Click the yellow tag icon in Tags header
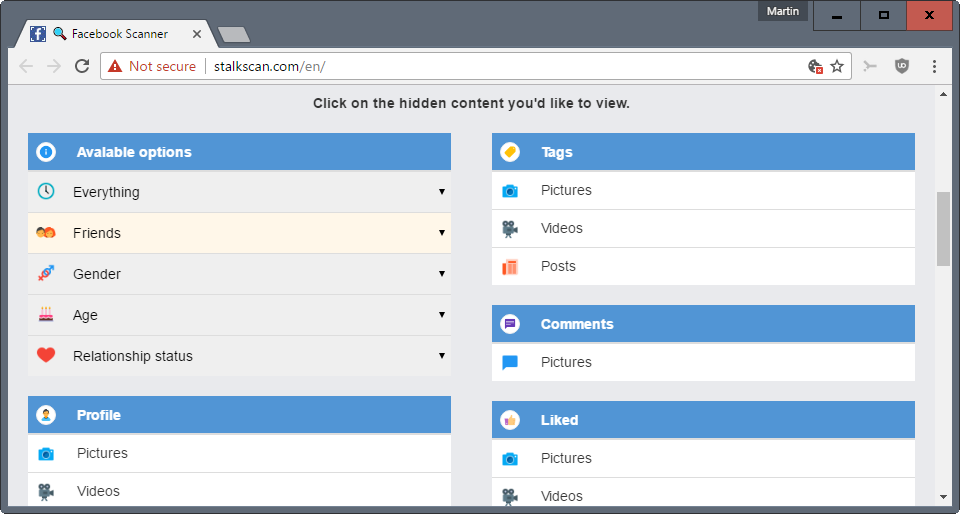Screen dimensions: 960x514 (x=510, y=152)
